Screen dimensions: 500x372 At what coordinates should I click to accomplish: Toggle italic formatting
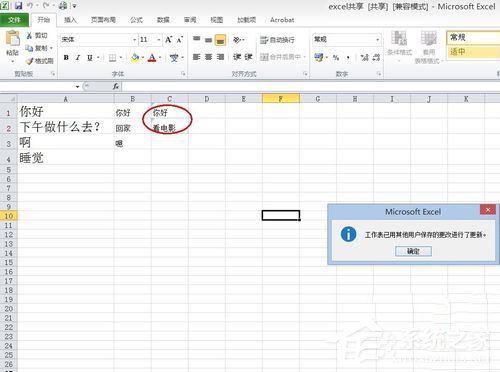[x=78, y=58]
